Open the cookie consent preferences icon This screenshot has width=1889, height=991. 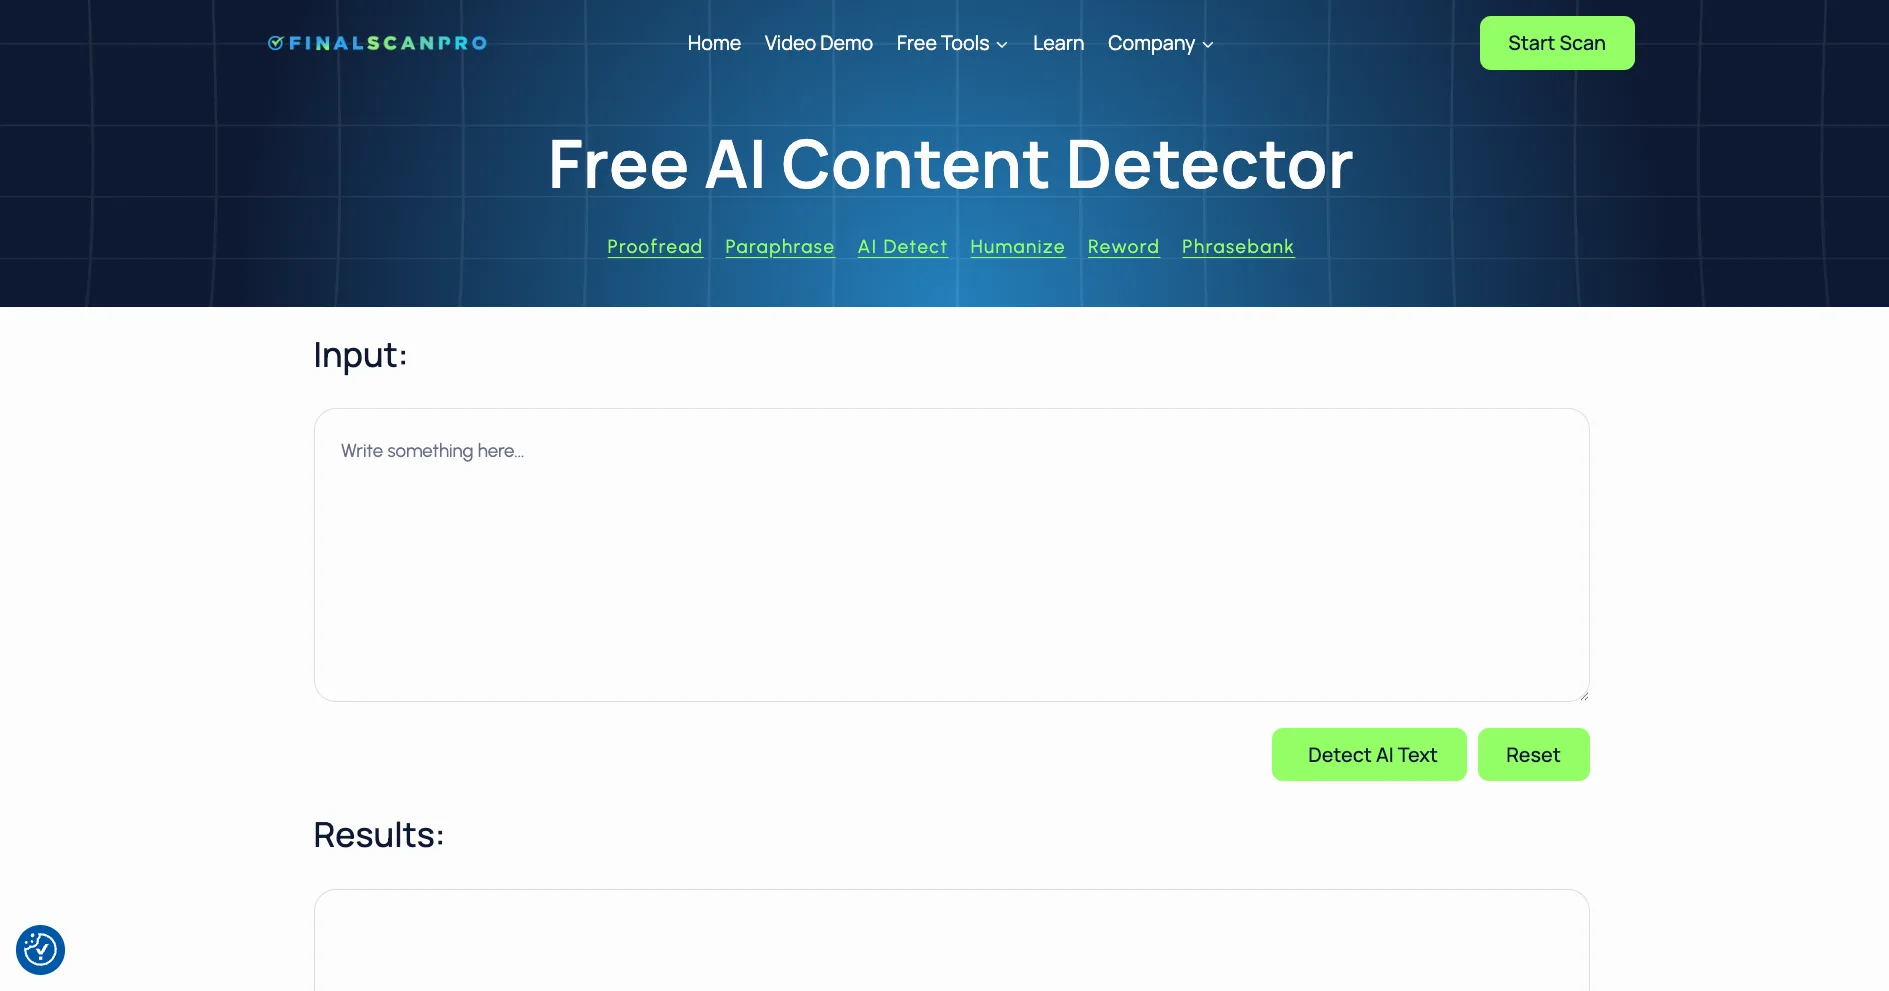[x=40, y=950]
